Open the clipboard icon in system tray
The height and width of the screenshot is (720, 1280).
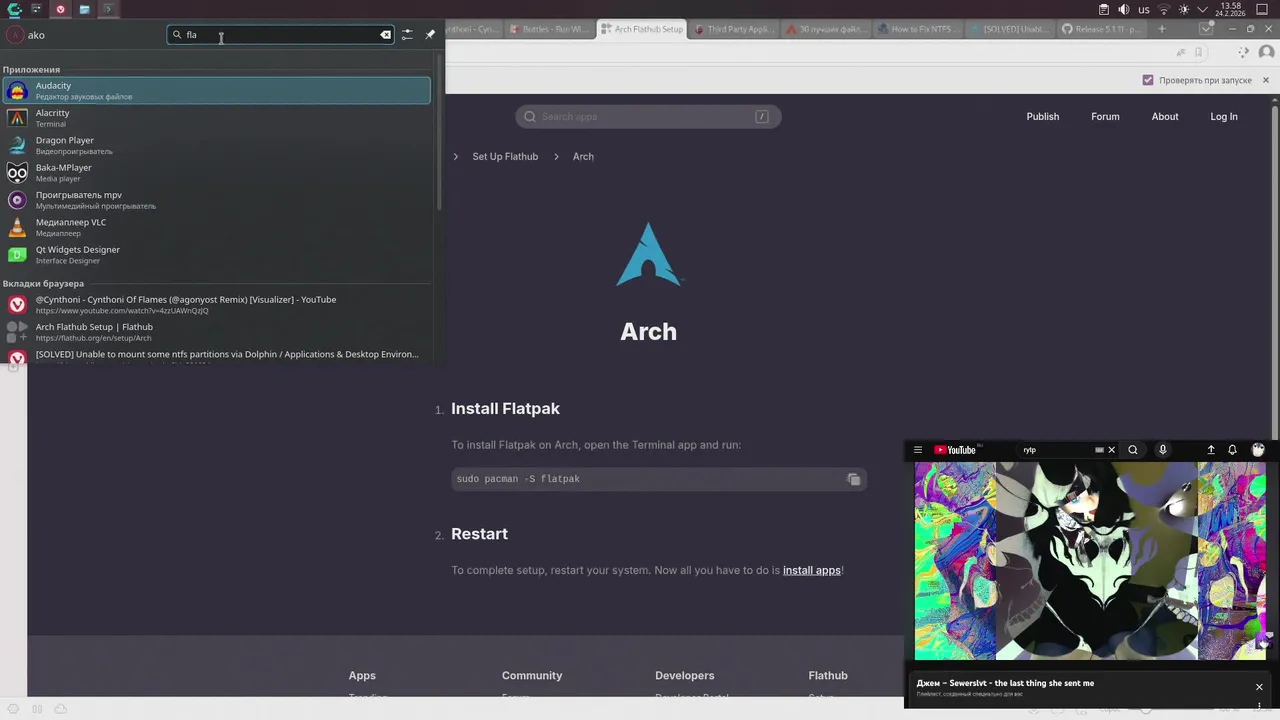click(x=1104, y=9)
